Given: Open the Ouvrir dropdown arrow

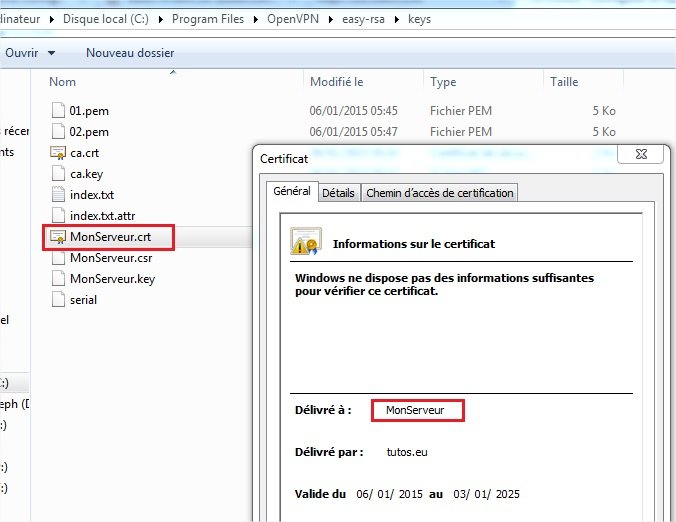Looking at the screenshot, I should [52, 53].
